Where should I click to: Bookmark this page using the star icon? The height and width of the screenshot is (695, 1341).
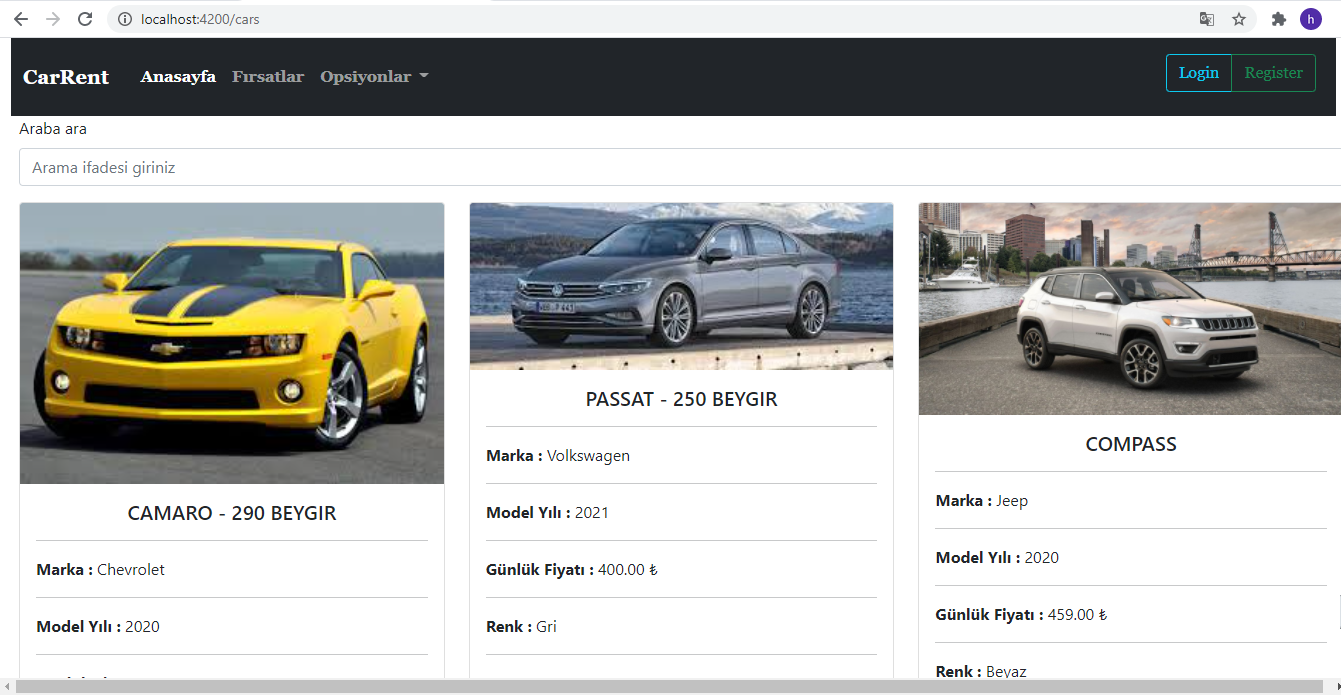click(x=1239, y=18)
